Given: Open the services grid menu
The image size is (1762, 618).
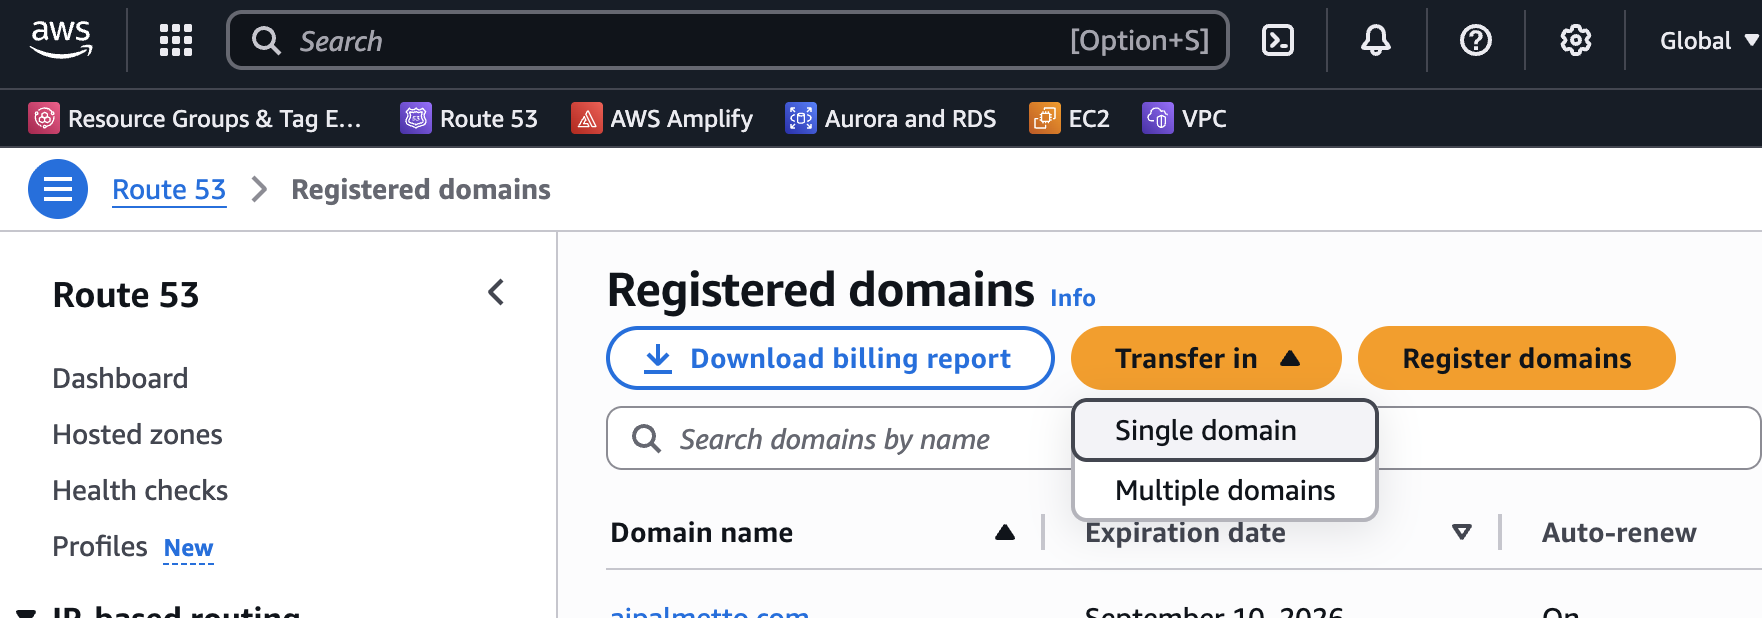Looking at the screenshot, I should coord(176,40).
